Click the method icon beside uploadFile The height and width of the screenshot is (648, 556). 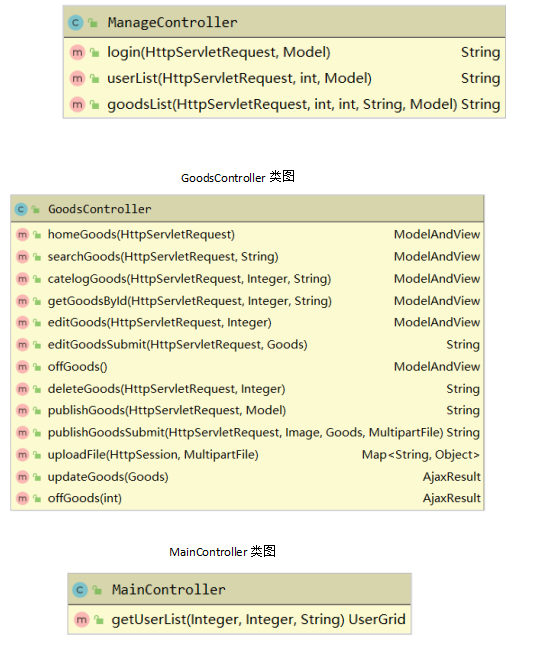click(x=22, y=455)
